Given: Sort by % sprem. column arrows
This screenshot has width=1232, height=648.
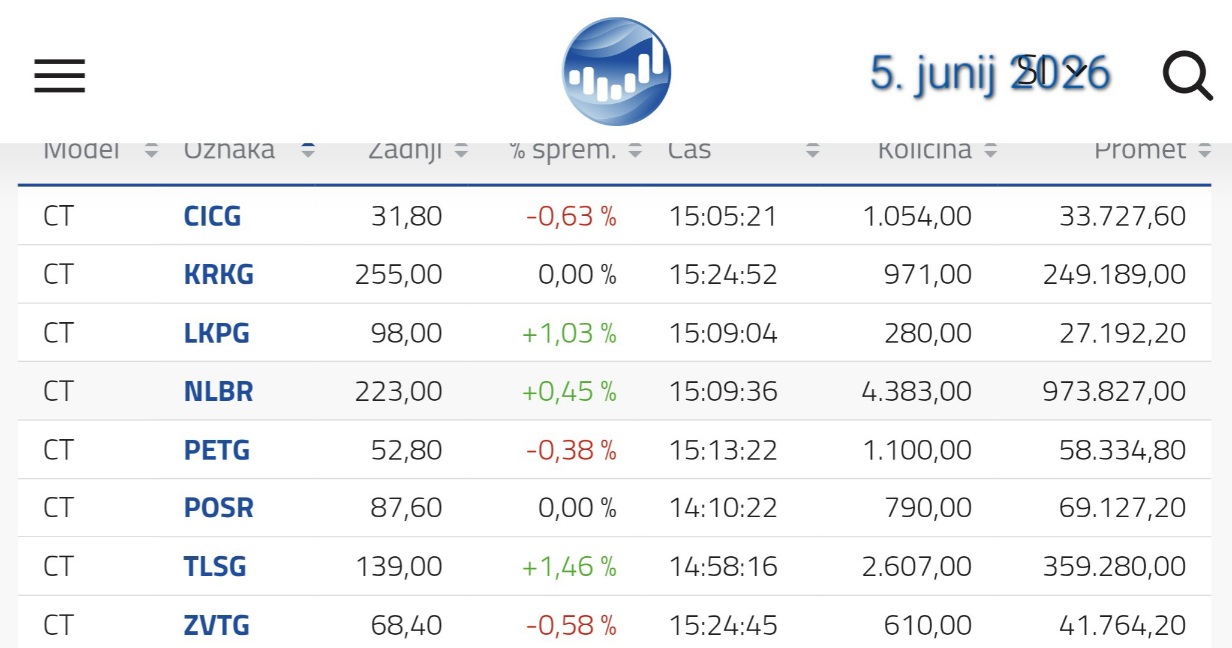Looking at the screenshot, I should pyautogui.click(x=635, y=151).
